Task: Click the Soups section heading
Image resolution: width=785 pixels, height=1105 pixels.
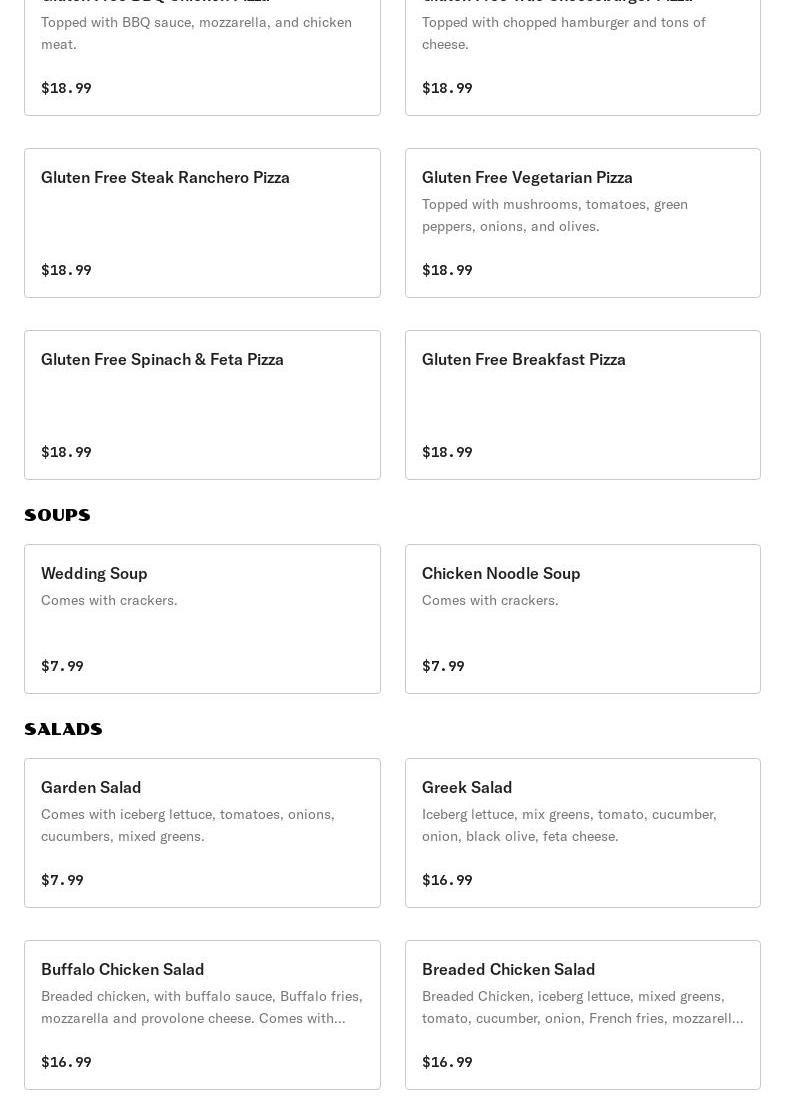Action: pyautogui.click(x=57, y=515)
